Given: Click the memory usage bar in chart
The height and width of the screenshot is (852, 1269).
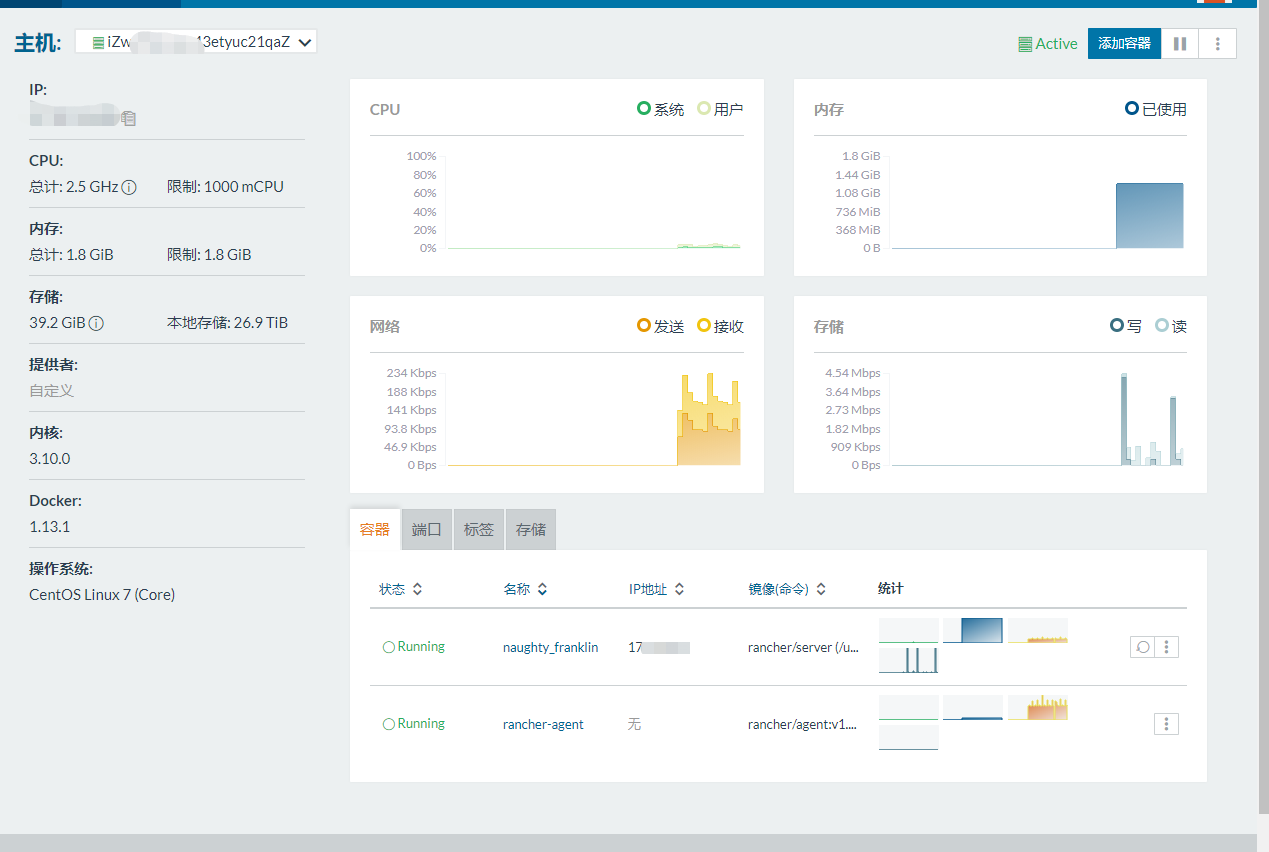Looking at the screenshot, I should point(1150,215).
